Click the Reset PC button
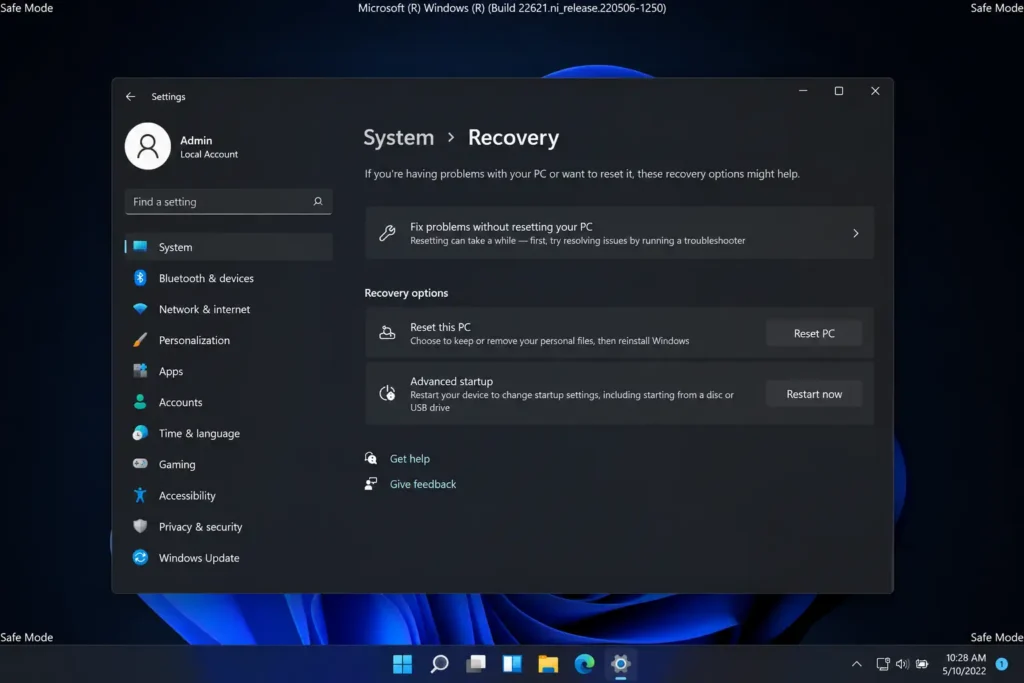Image resolution: width=1024 pixels, height=683 pixels. pyautogui.click(x=814, y=333)
